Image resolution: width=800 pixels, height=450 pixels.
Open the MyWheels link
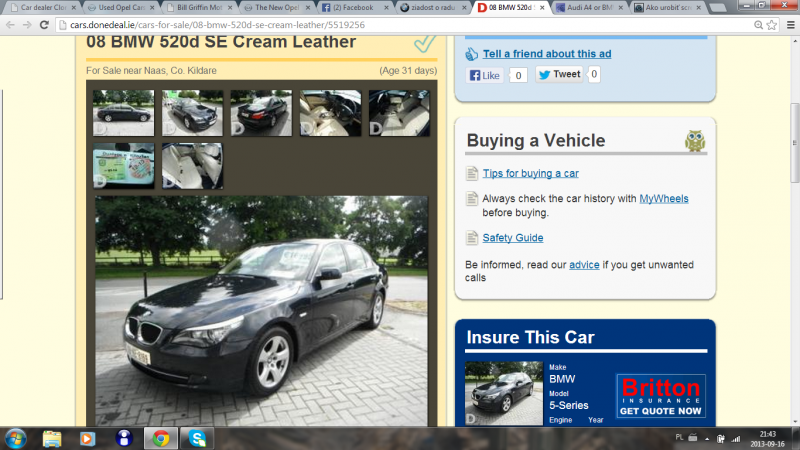pyautogui.click(x=664, y=198)
